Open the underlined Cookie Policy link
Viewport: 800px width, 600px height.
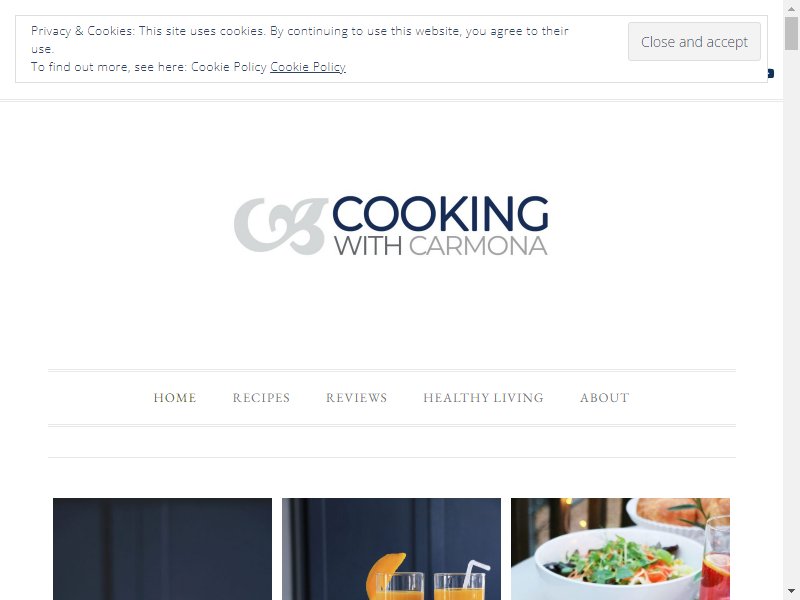pos(308,67)
